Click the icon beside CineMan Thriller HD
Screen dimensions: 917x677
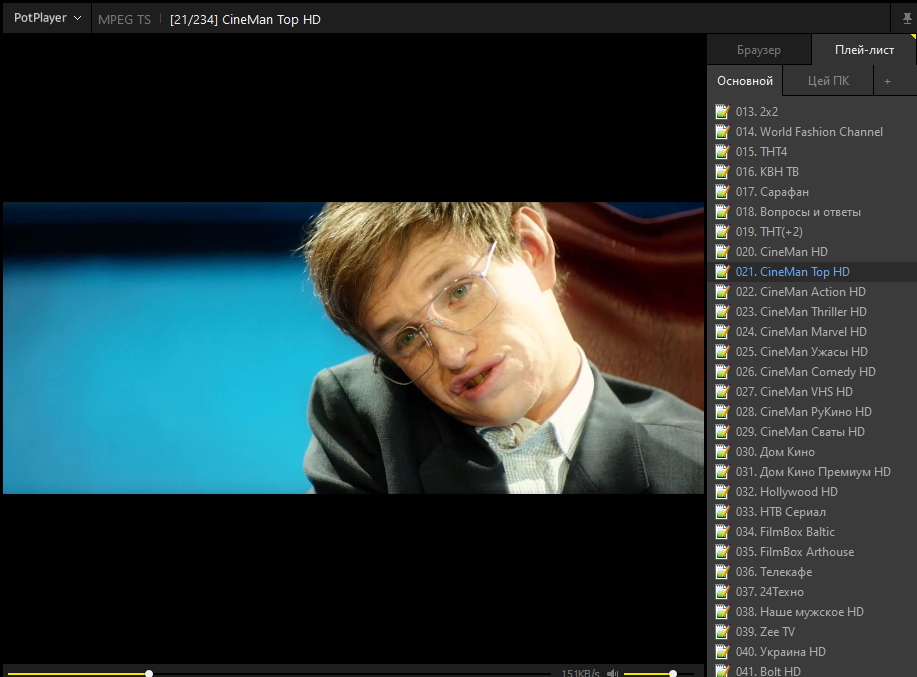(x=723, y=312)
